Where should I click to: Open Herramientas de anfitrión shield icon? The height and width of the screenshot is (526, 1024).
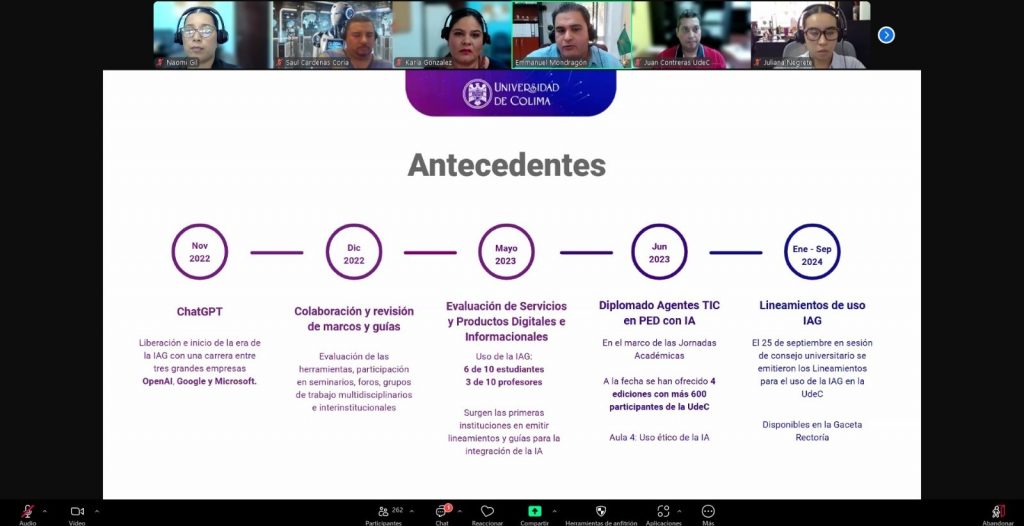pyautogui.click(x=601, y=511)
